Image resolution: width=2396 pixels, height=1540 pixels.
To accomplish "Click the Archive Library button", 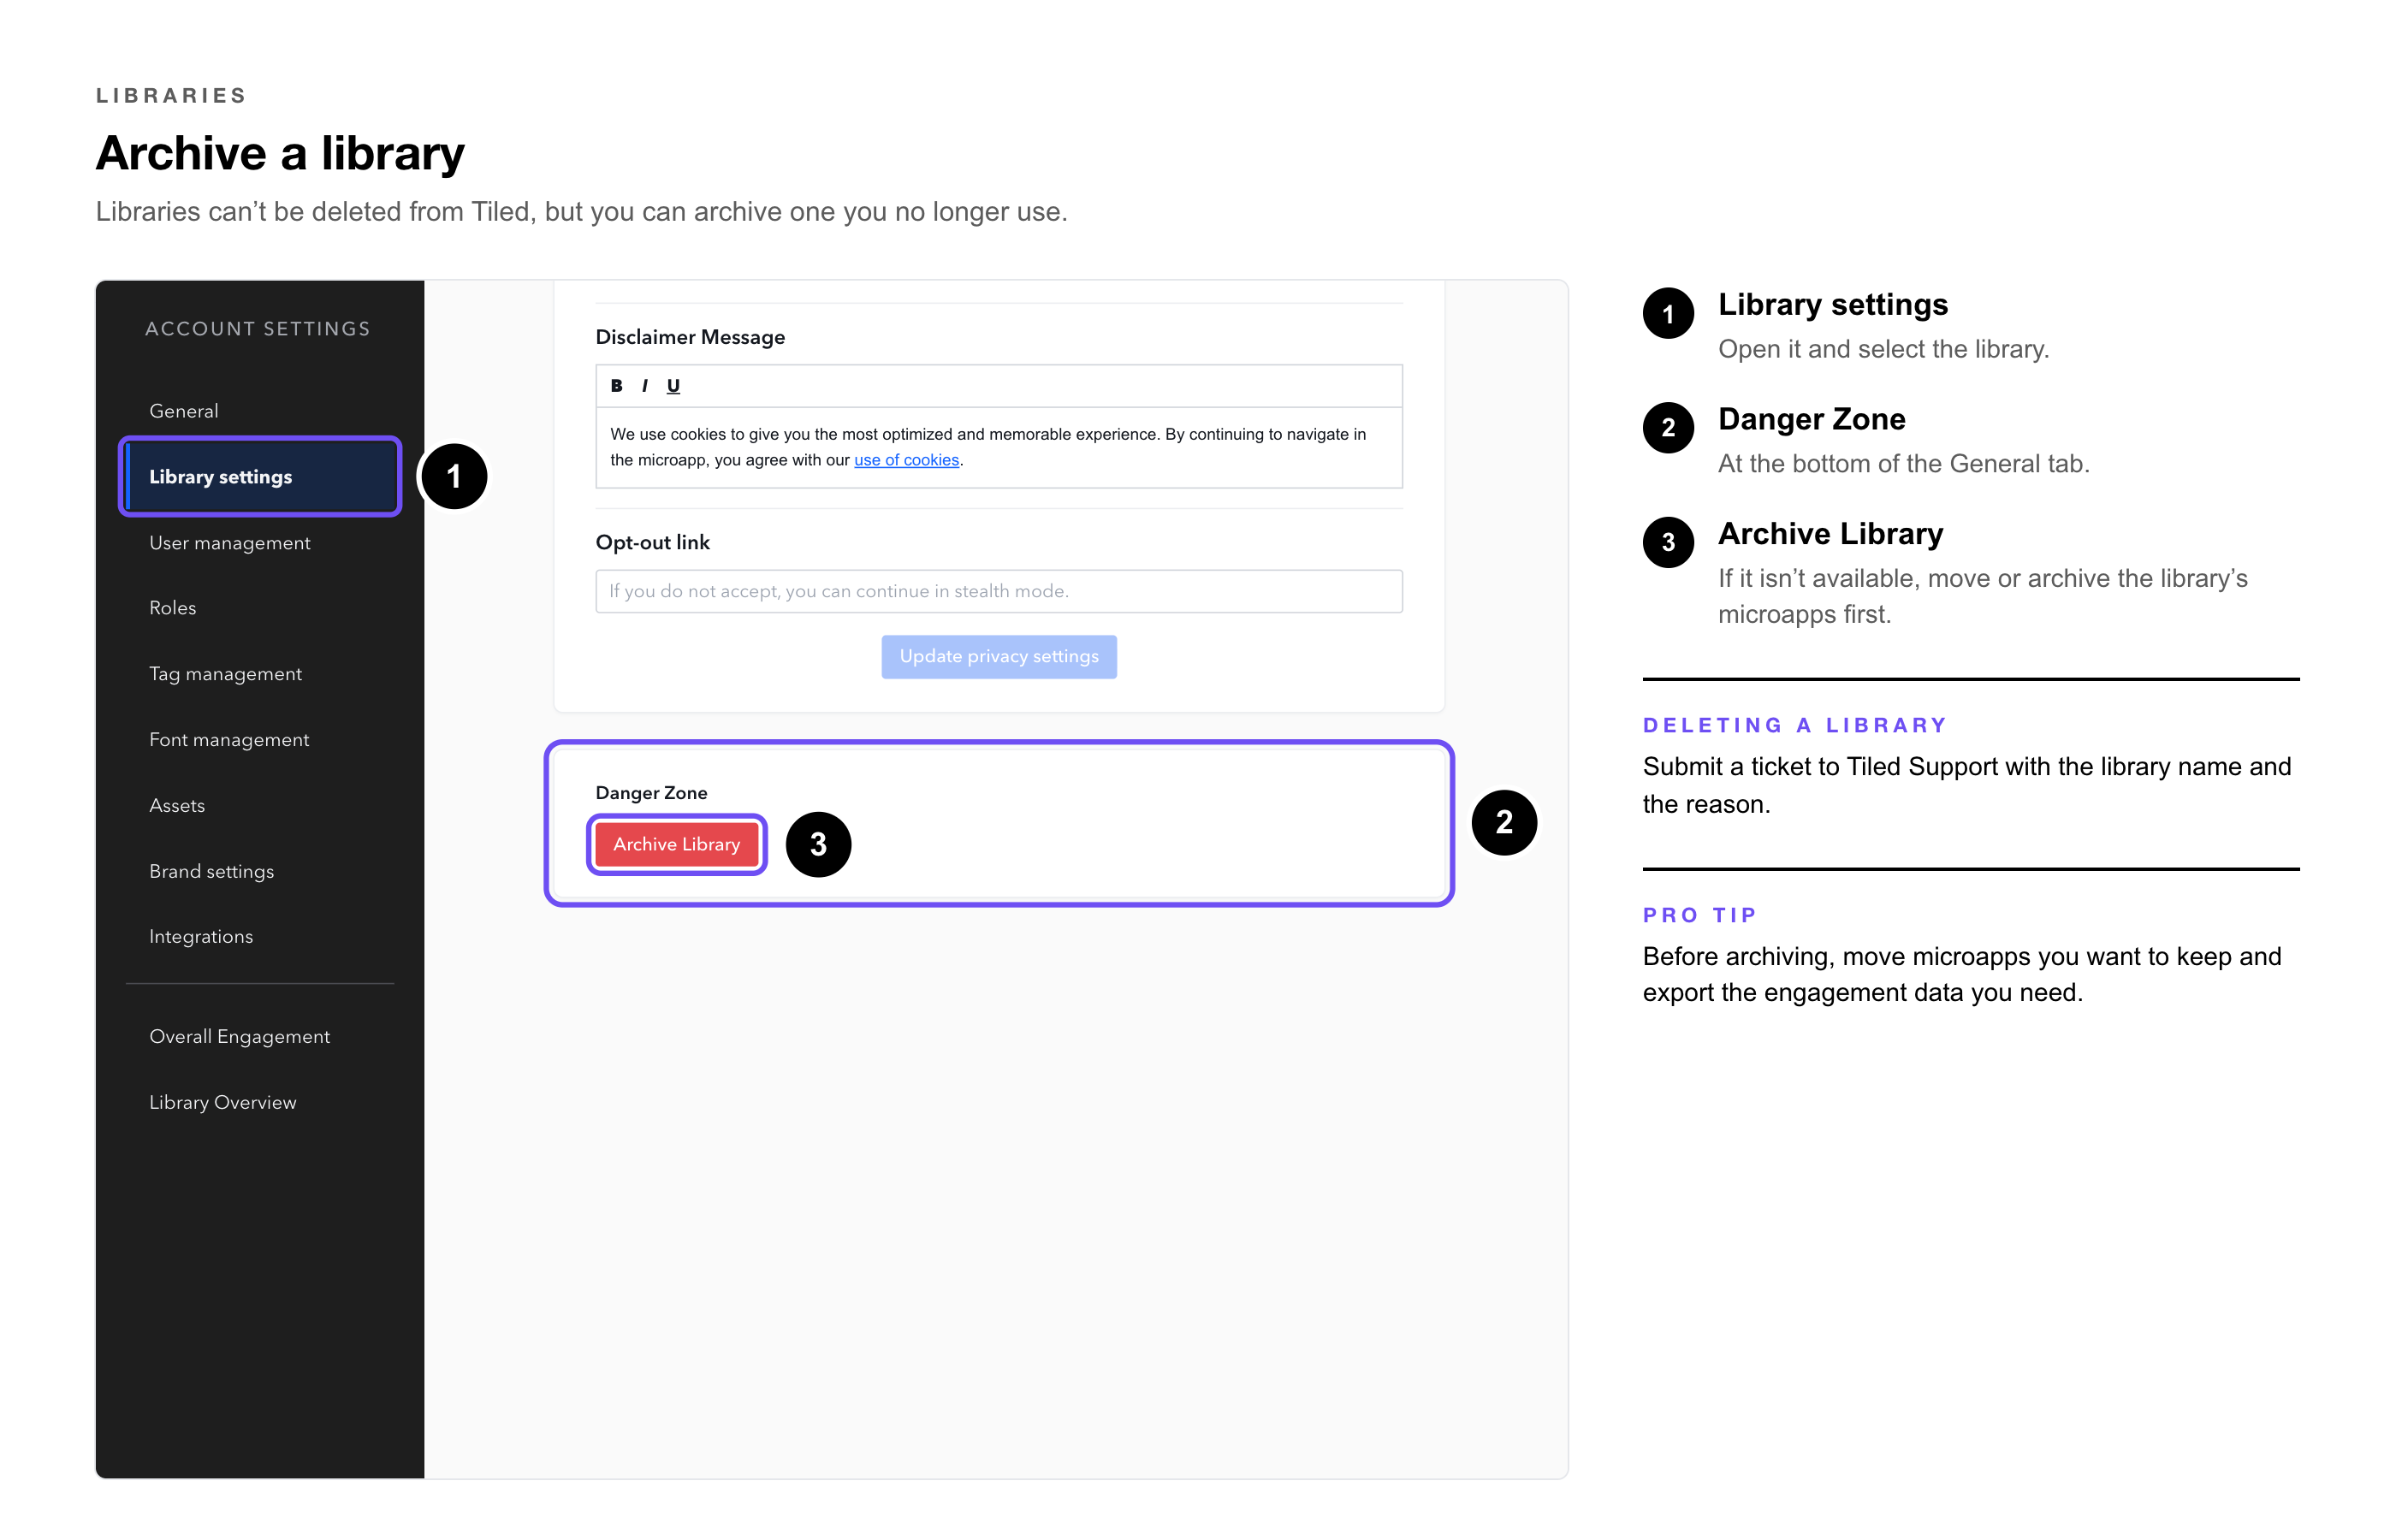I will 677,845.
